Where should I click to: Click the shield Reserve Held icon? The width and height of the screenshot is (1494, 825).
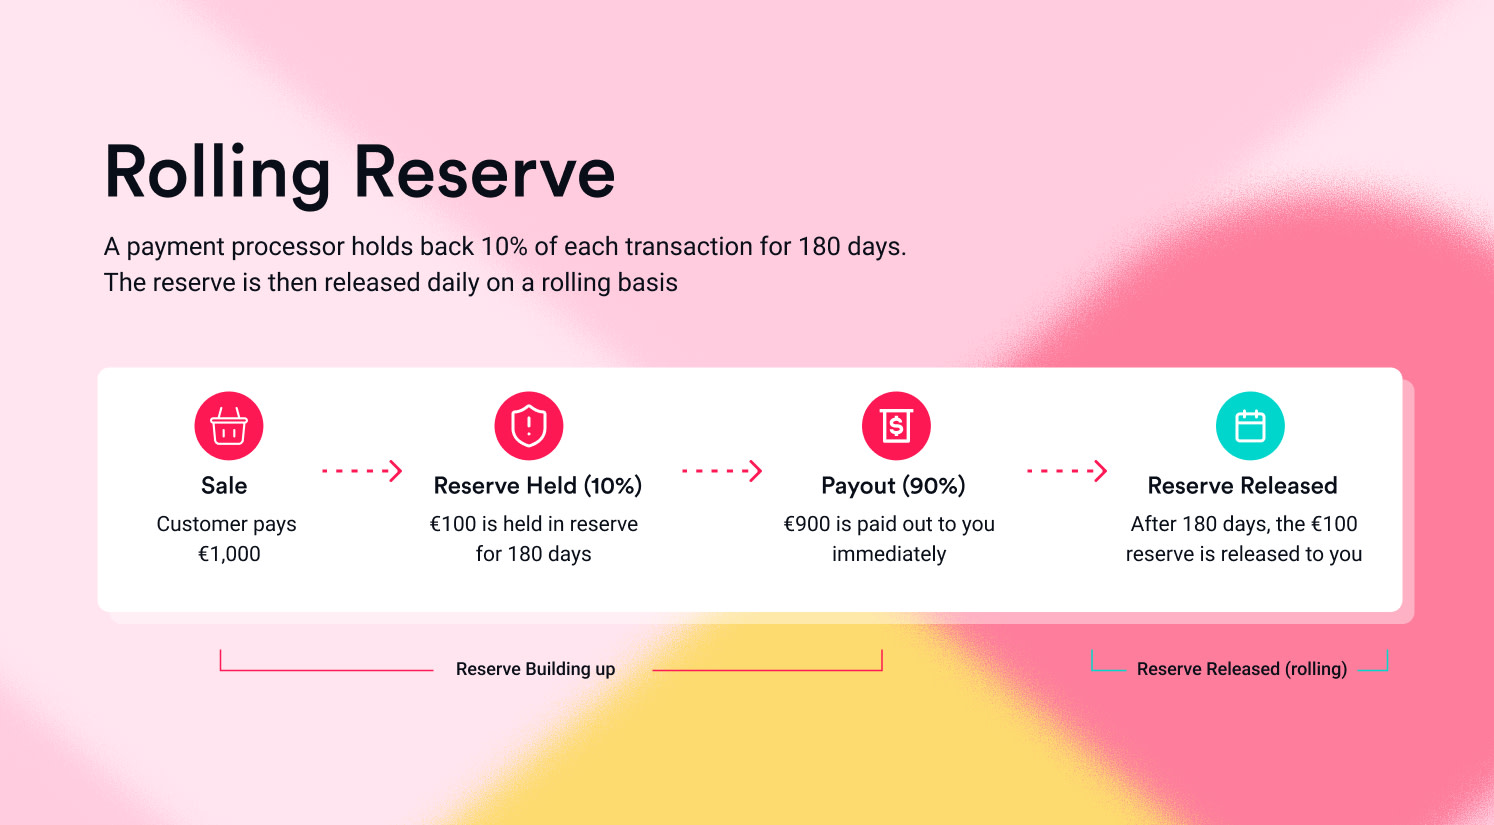(529, 426)
